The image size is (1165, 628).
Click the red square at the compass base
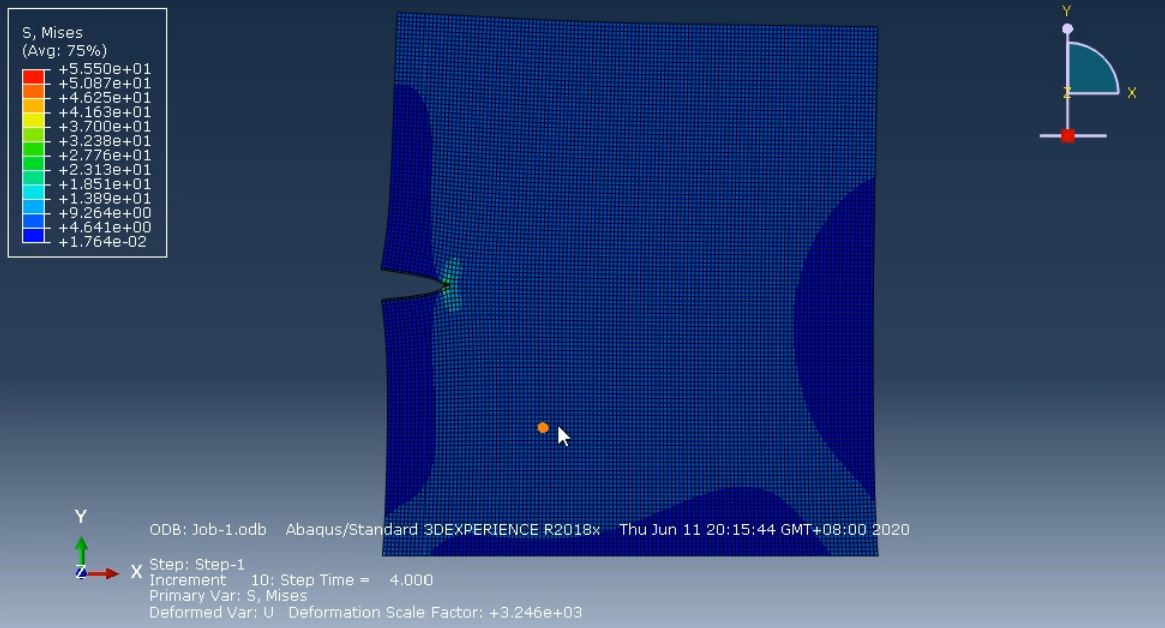[x=1068, y=136]
